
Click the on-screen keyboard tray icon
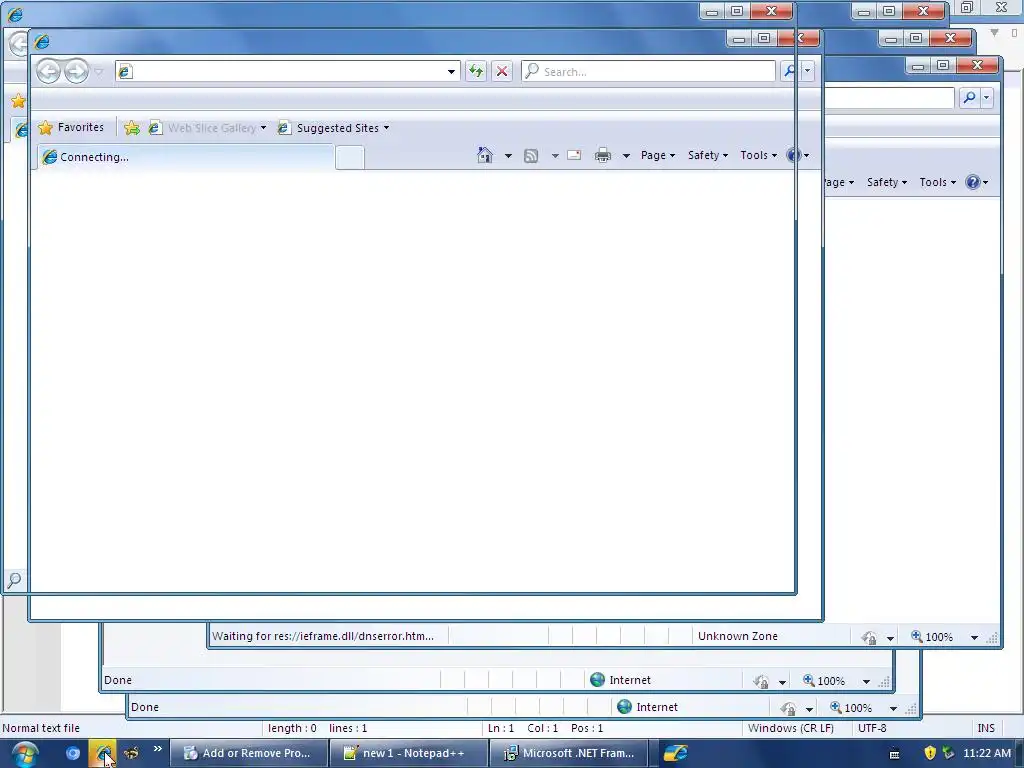point(895,754)
